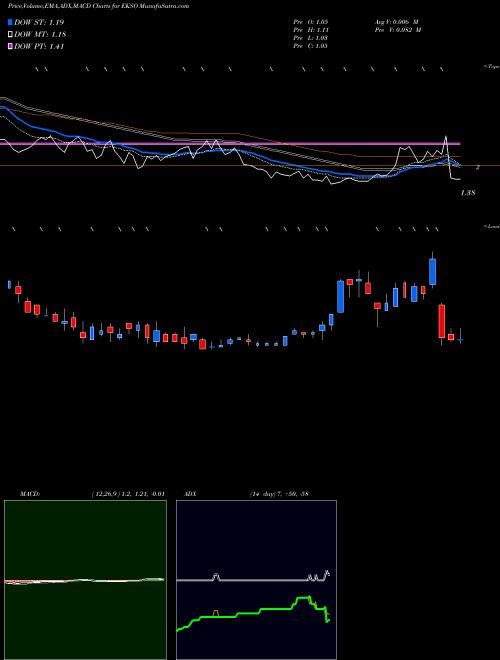Click the magenta horizontal DOW PT line

(x=230, y=144)
